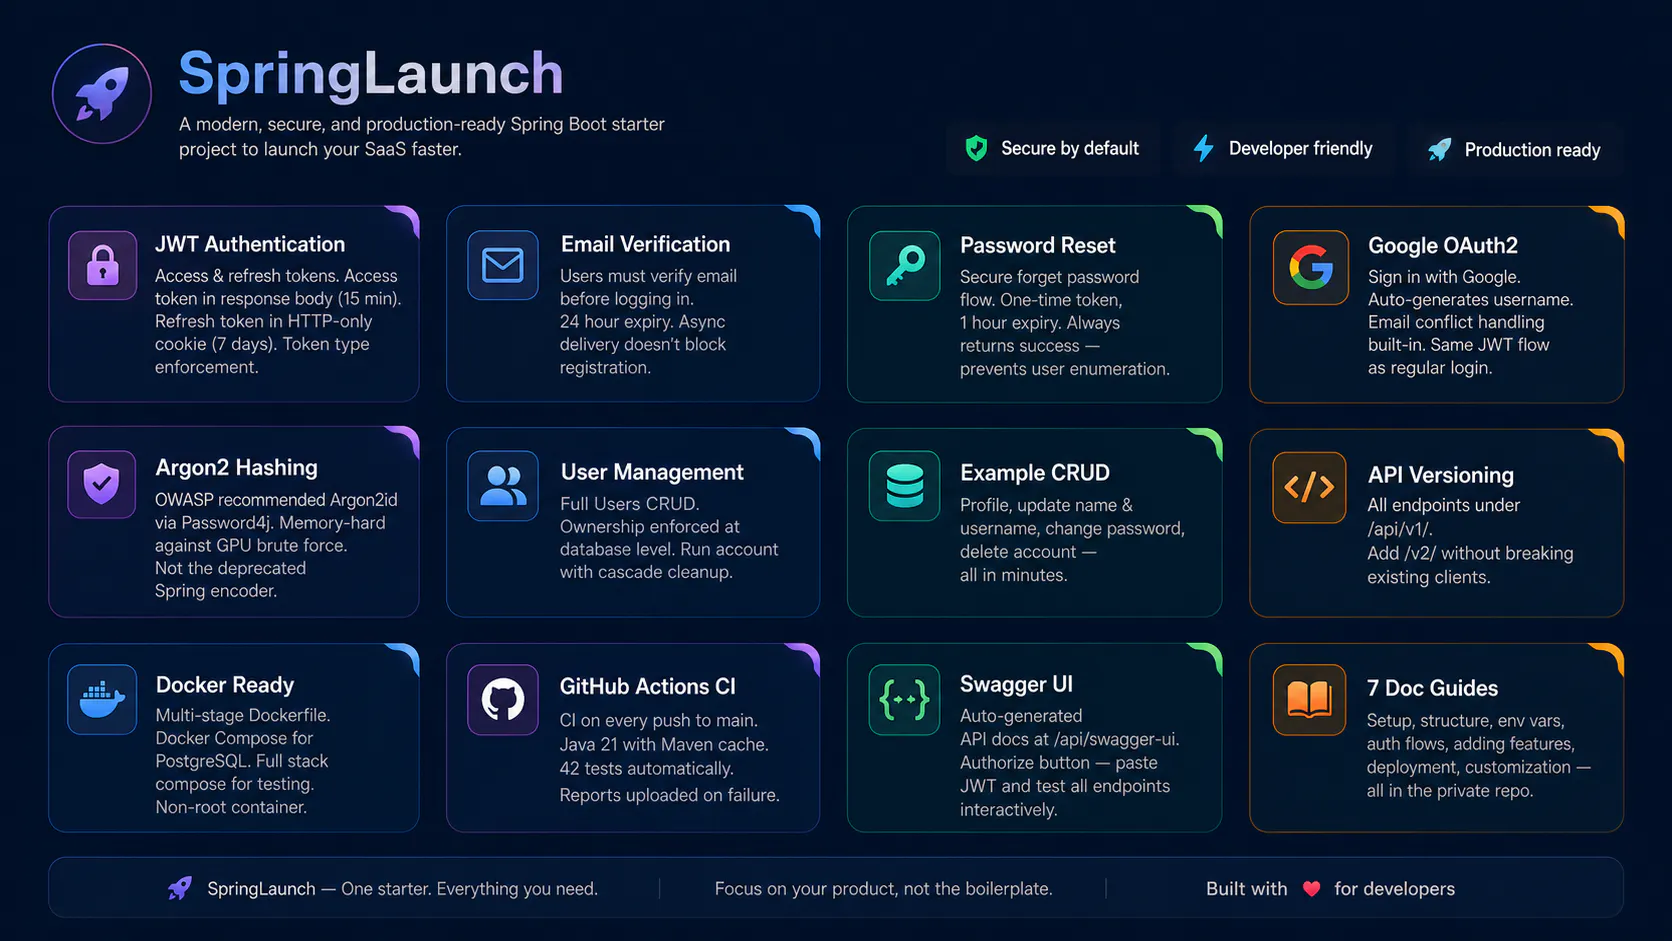Click the Password Reset key icon
The width and height of the screenshot is (1672, 941).
[x=905, y=266]
